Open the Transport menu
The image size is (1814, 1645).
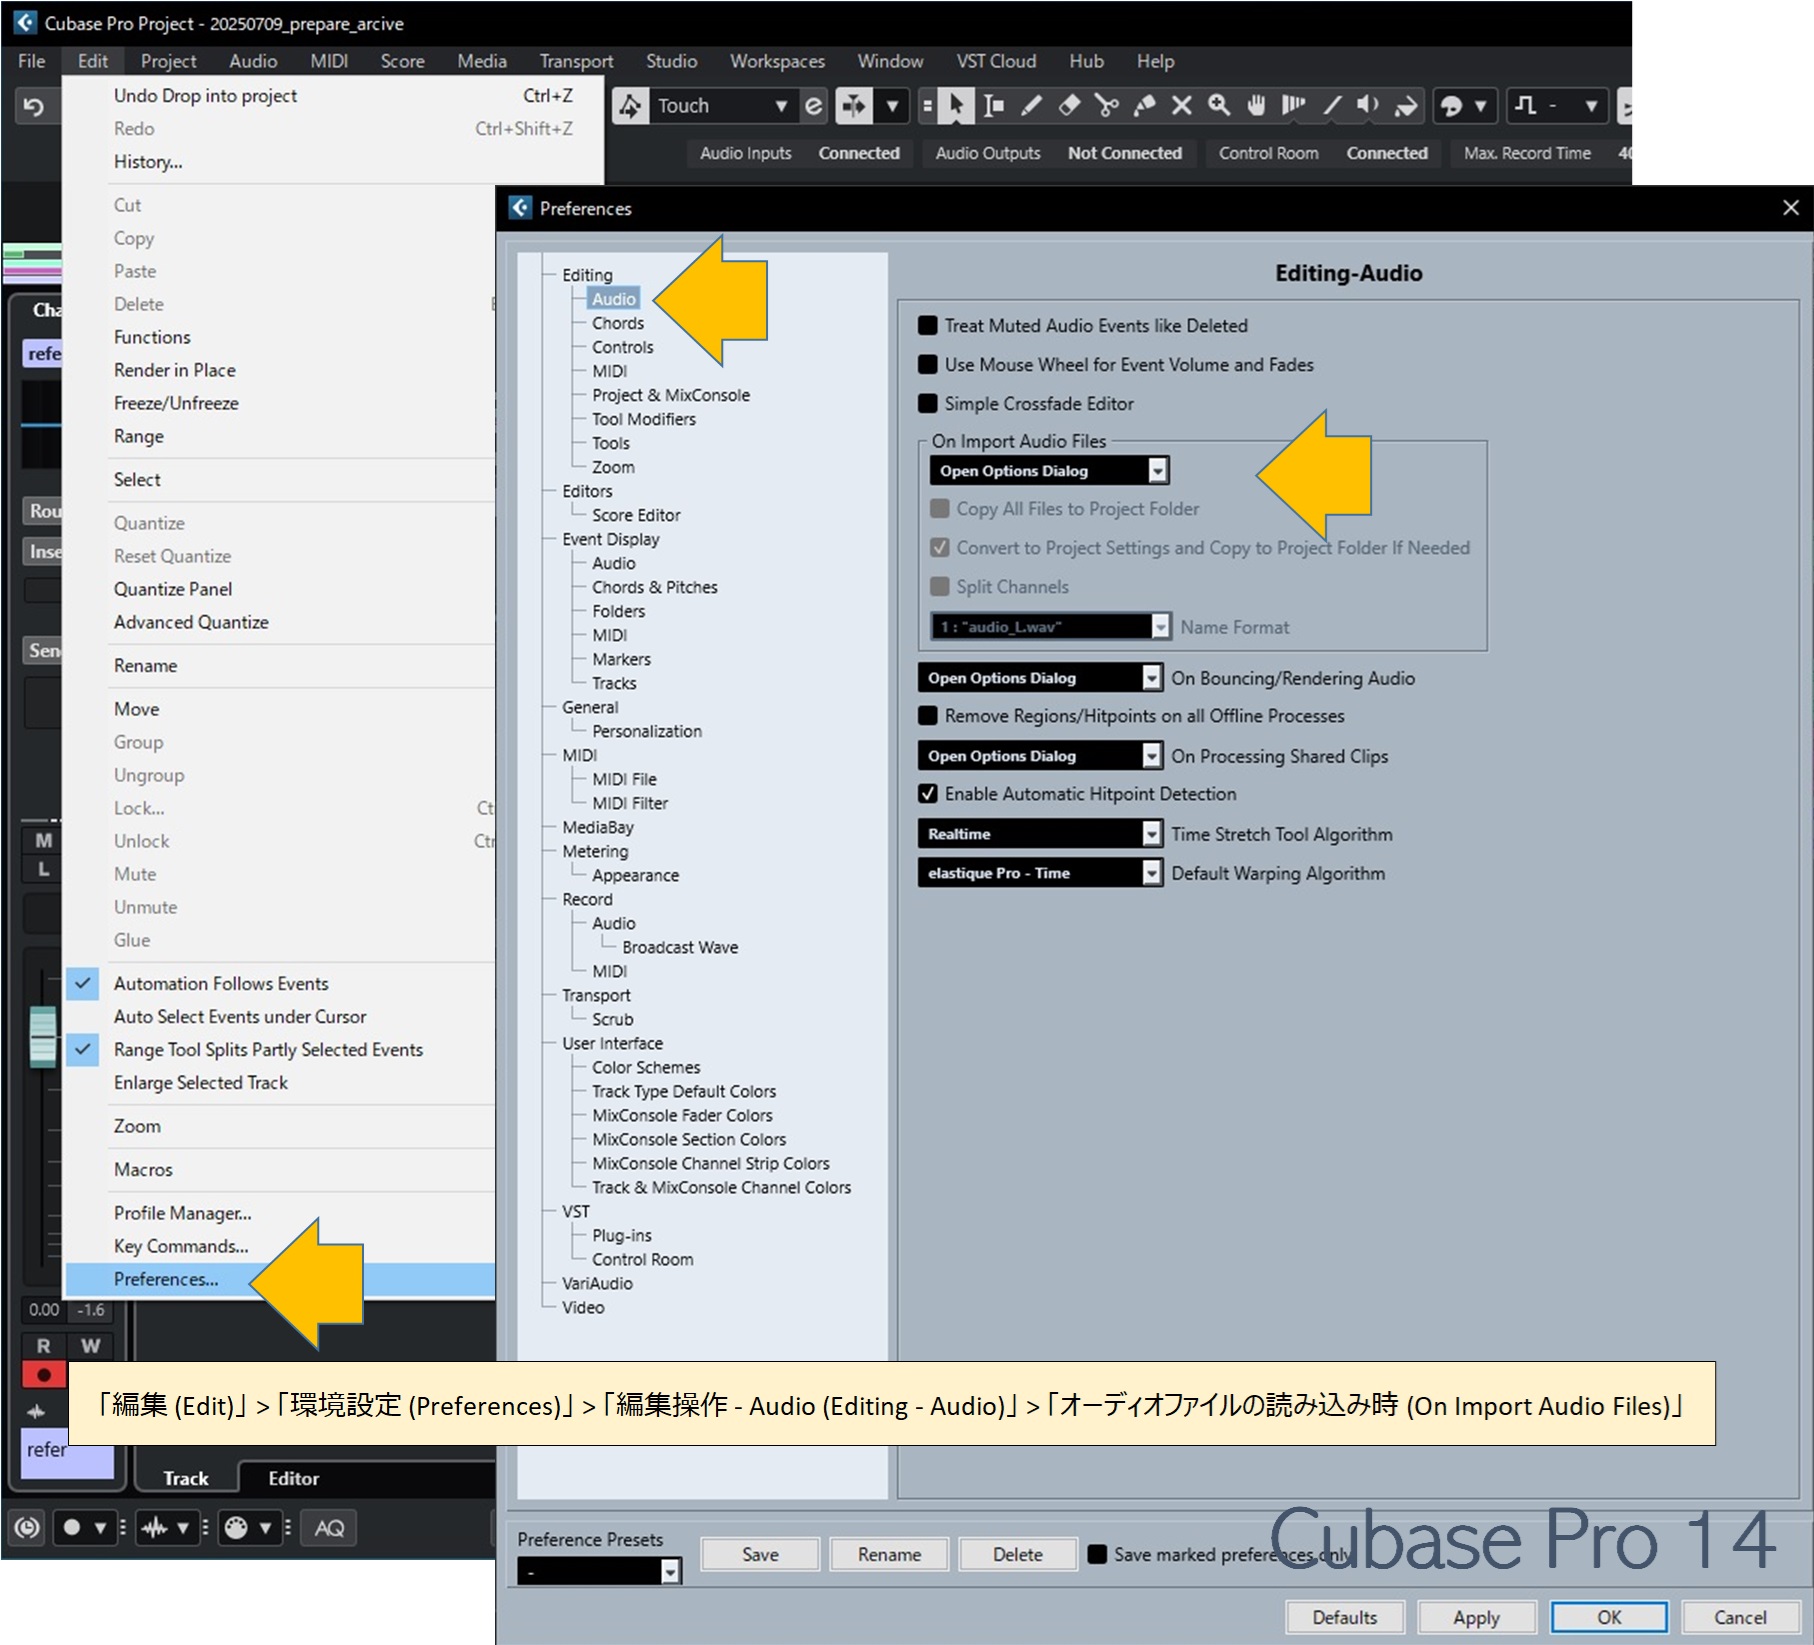coord(576,61)
